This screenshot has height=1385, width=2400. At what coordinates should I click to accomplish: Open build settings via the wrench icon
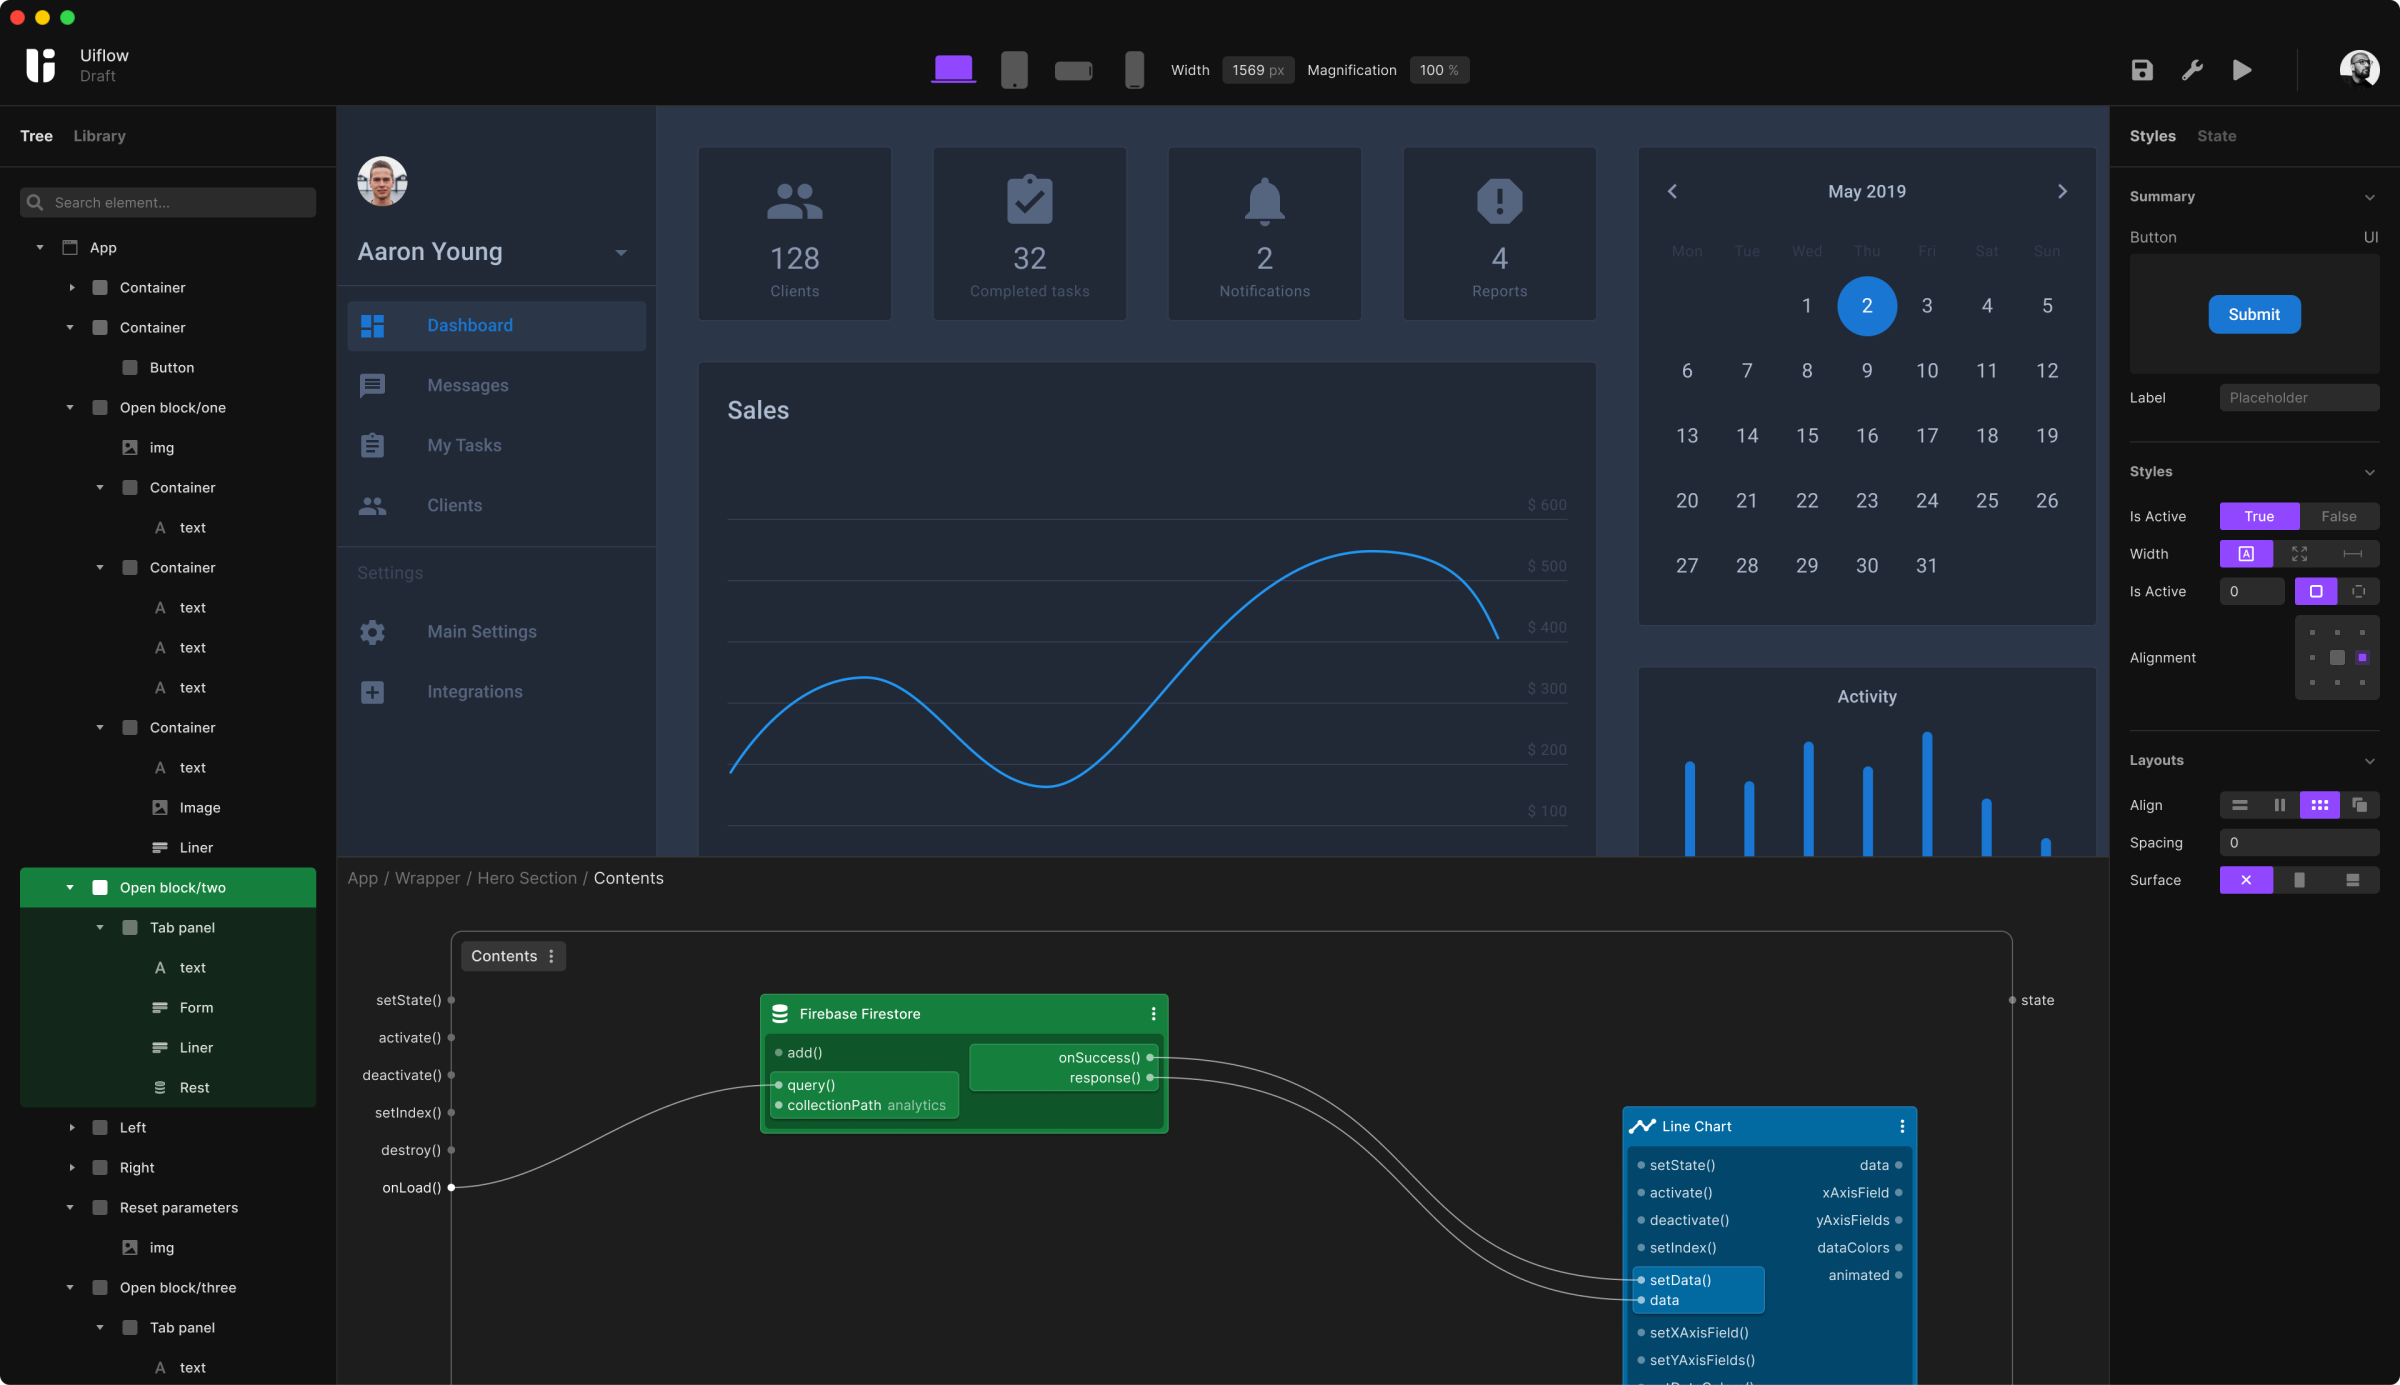(2192, 69)
